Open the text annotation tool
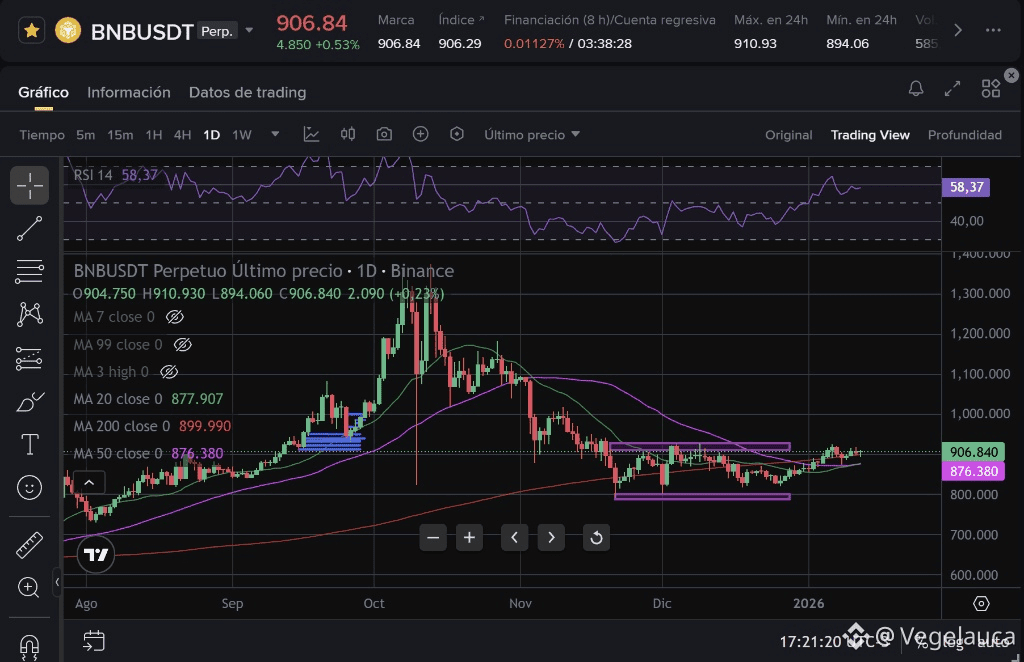This screenshot has height=662, width=1024. 29,444
